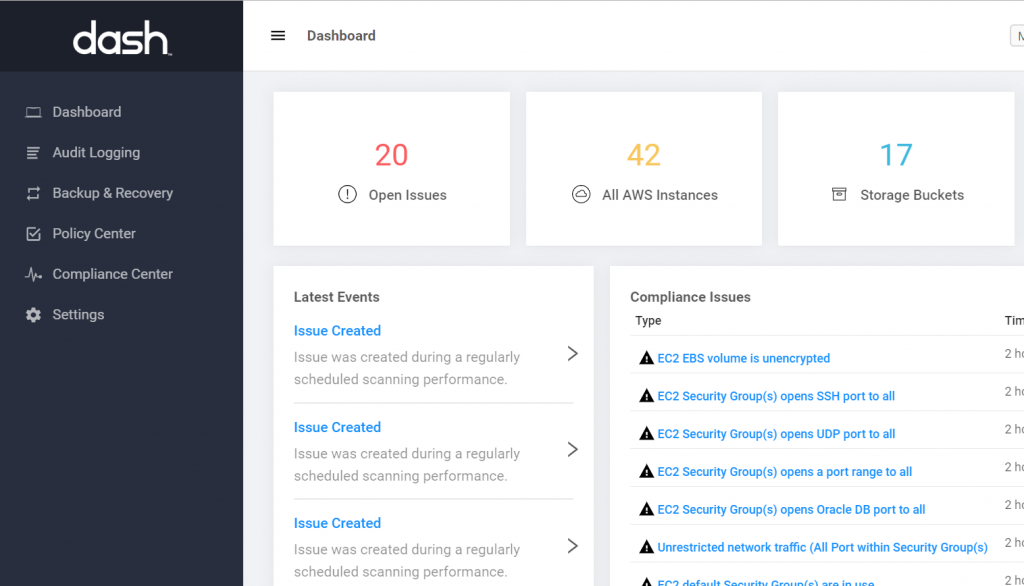Expand the third Issue Created event chevron
Viewport: 1024px width, 586px height.
tap(572, 546)
